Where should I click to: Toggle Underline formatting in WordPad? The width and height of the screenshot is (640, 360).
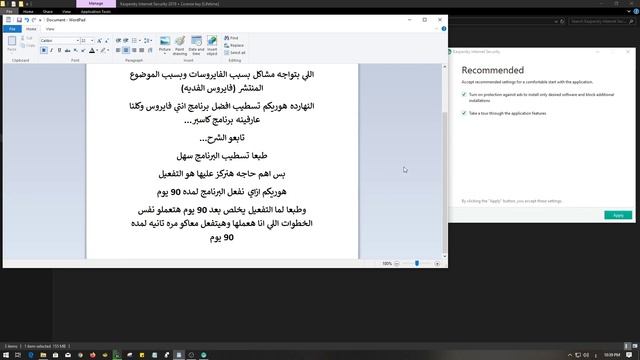(59, 50)
